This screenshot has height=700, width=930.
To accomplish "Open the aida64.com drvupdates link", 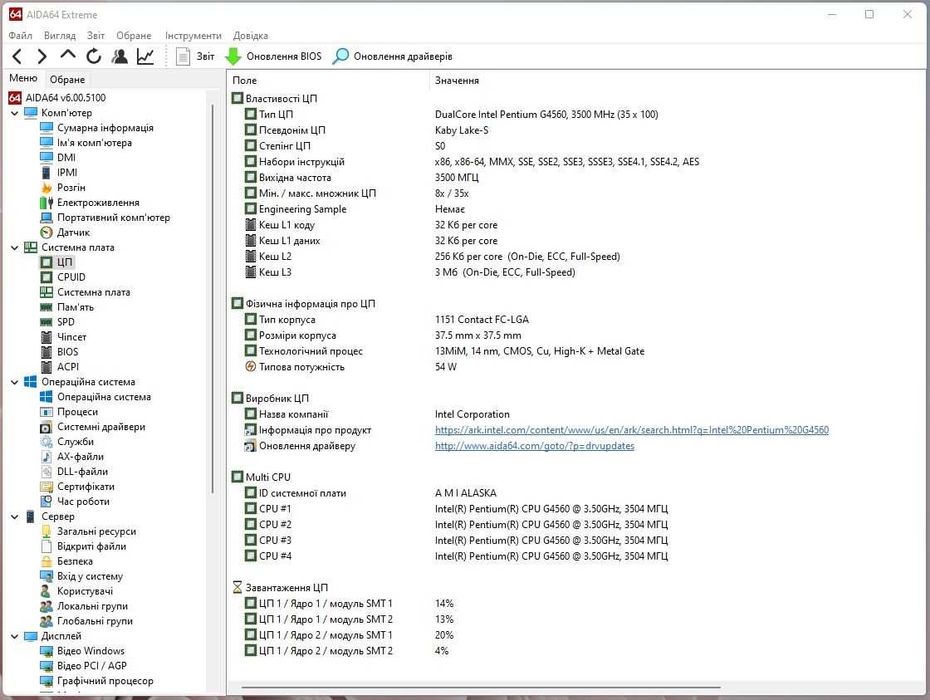I will point(534,446).
